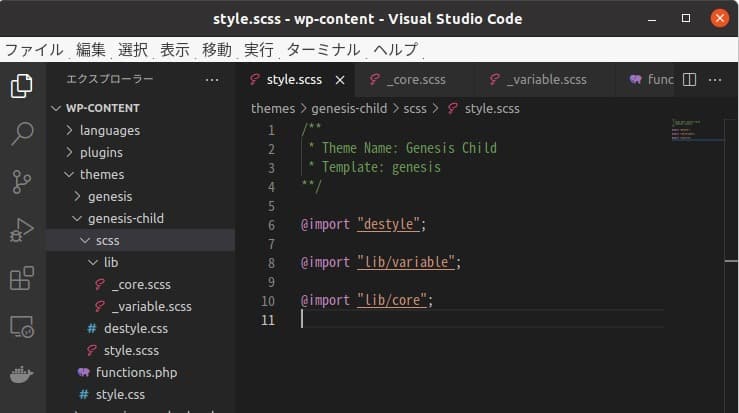Screen dimensions: 739x413
Task: Click the split editor icon
Action: (689, 80)
